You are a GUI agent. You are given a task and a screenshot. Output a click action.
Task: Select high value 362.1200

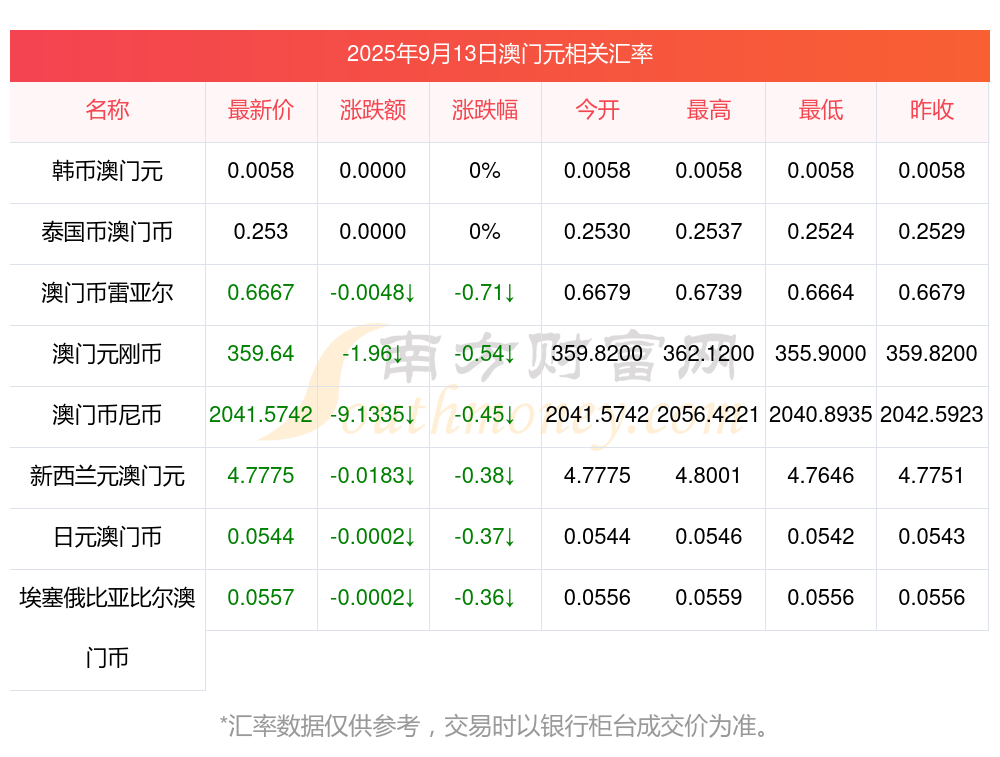point(709,353)
